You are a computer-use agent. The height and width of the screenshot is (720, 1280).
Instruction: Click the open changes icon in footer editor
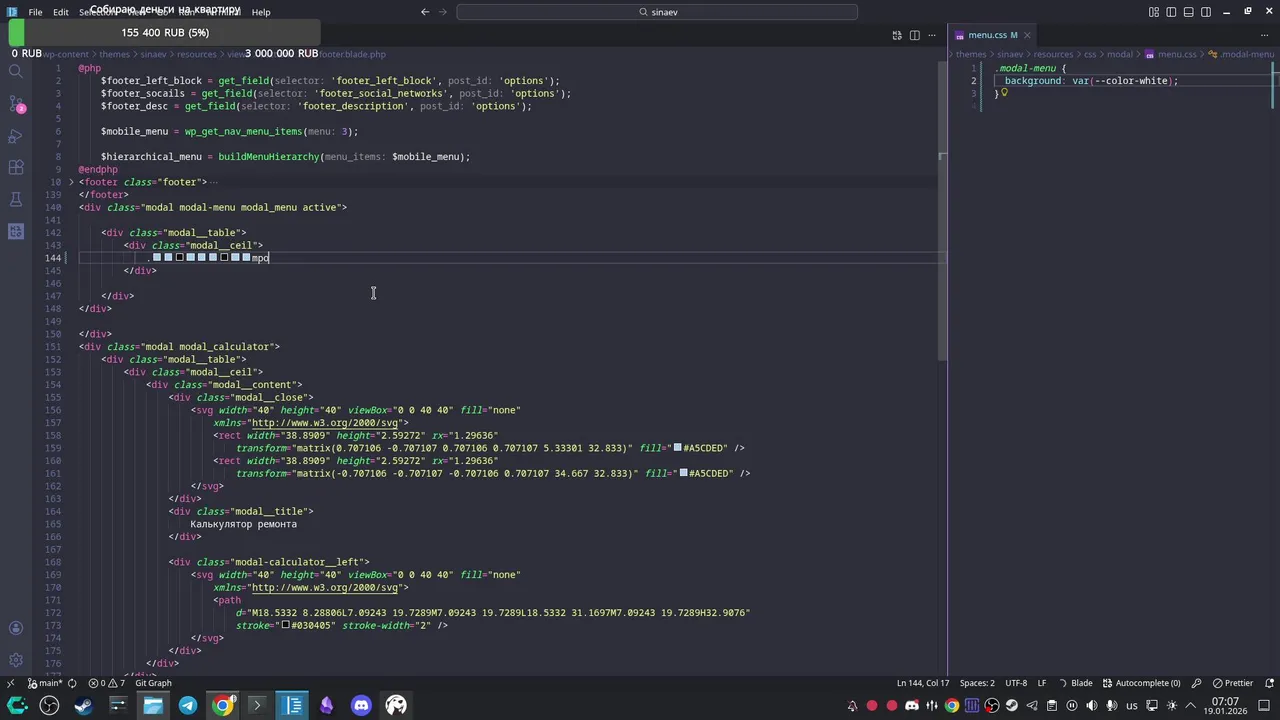pyautogui.click(x=897, y=35)
